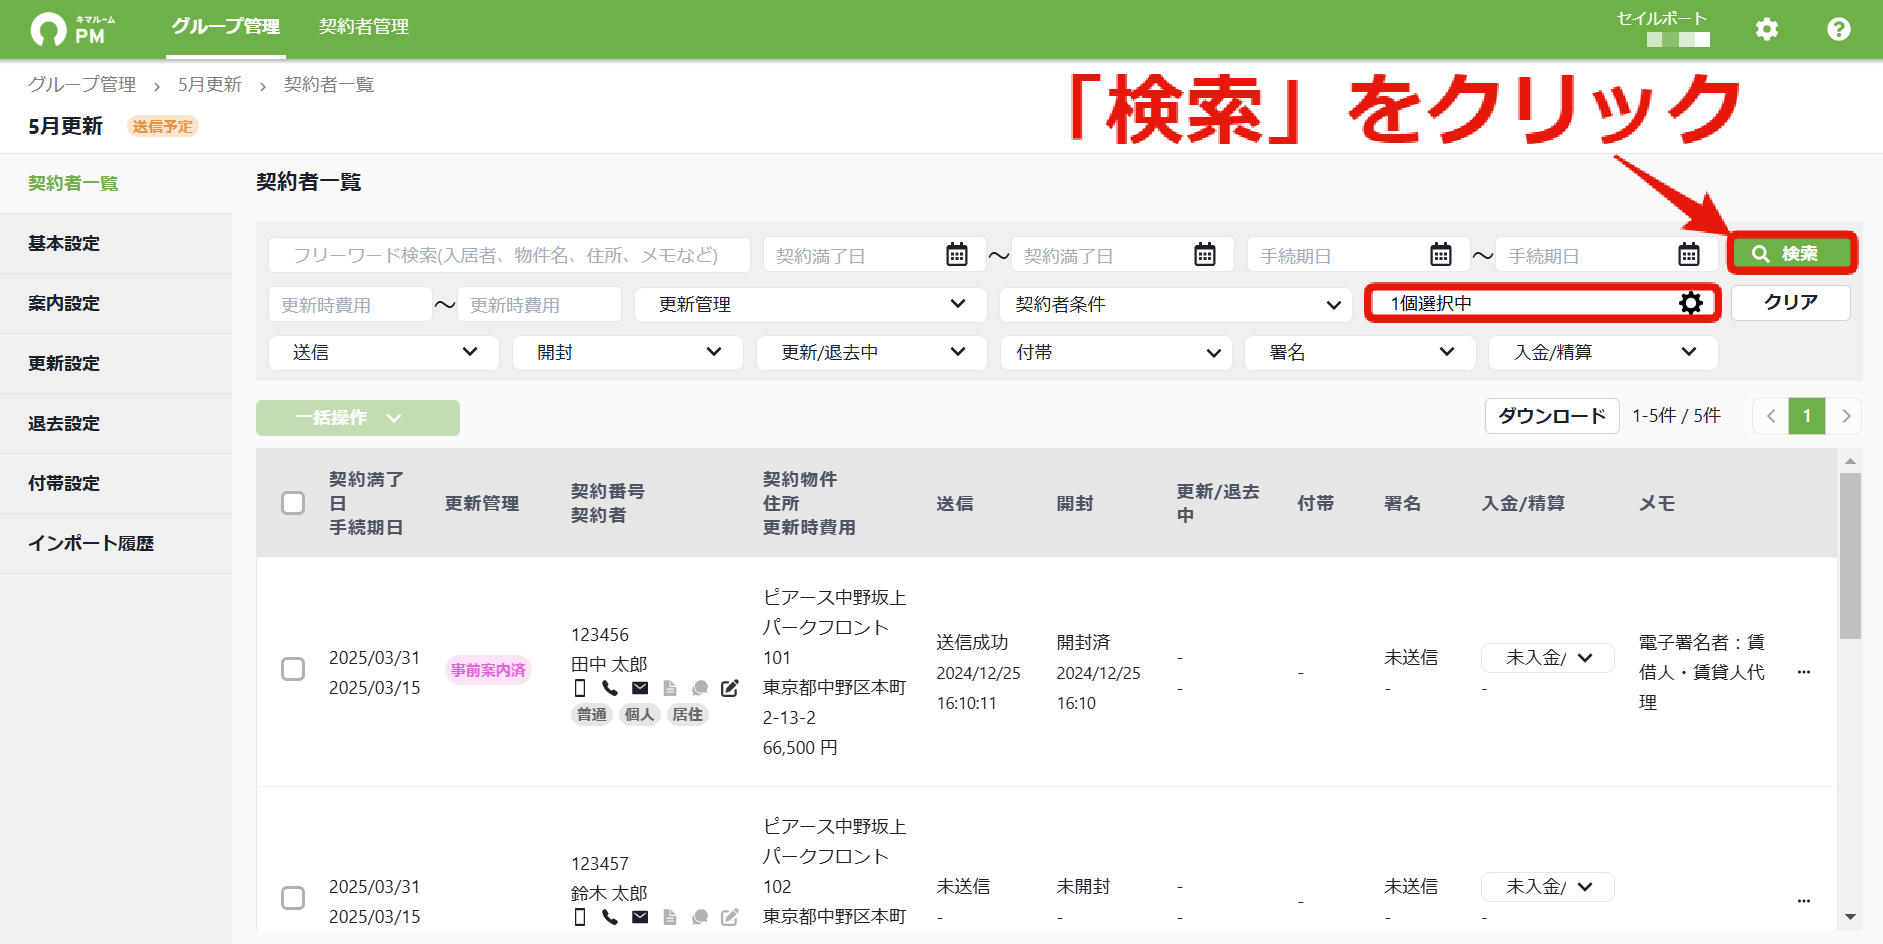
Task: Open help question mark icon
Action: click(x=1838, y=29)
